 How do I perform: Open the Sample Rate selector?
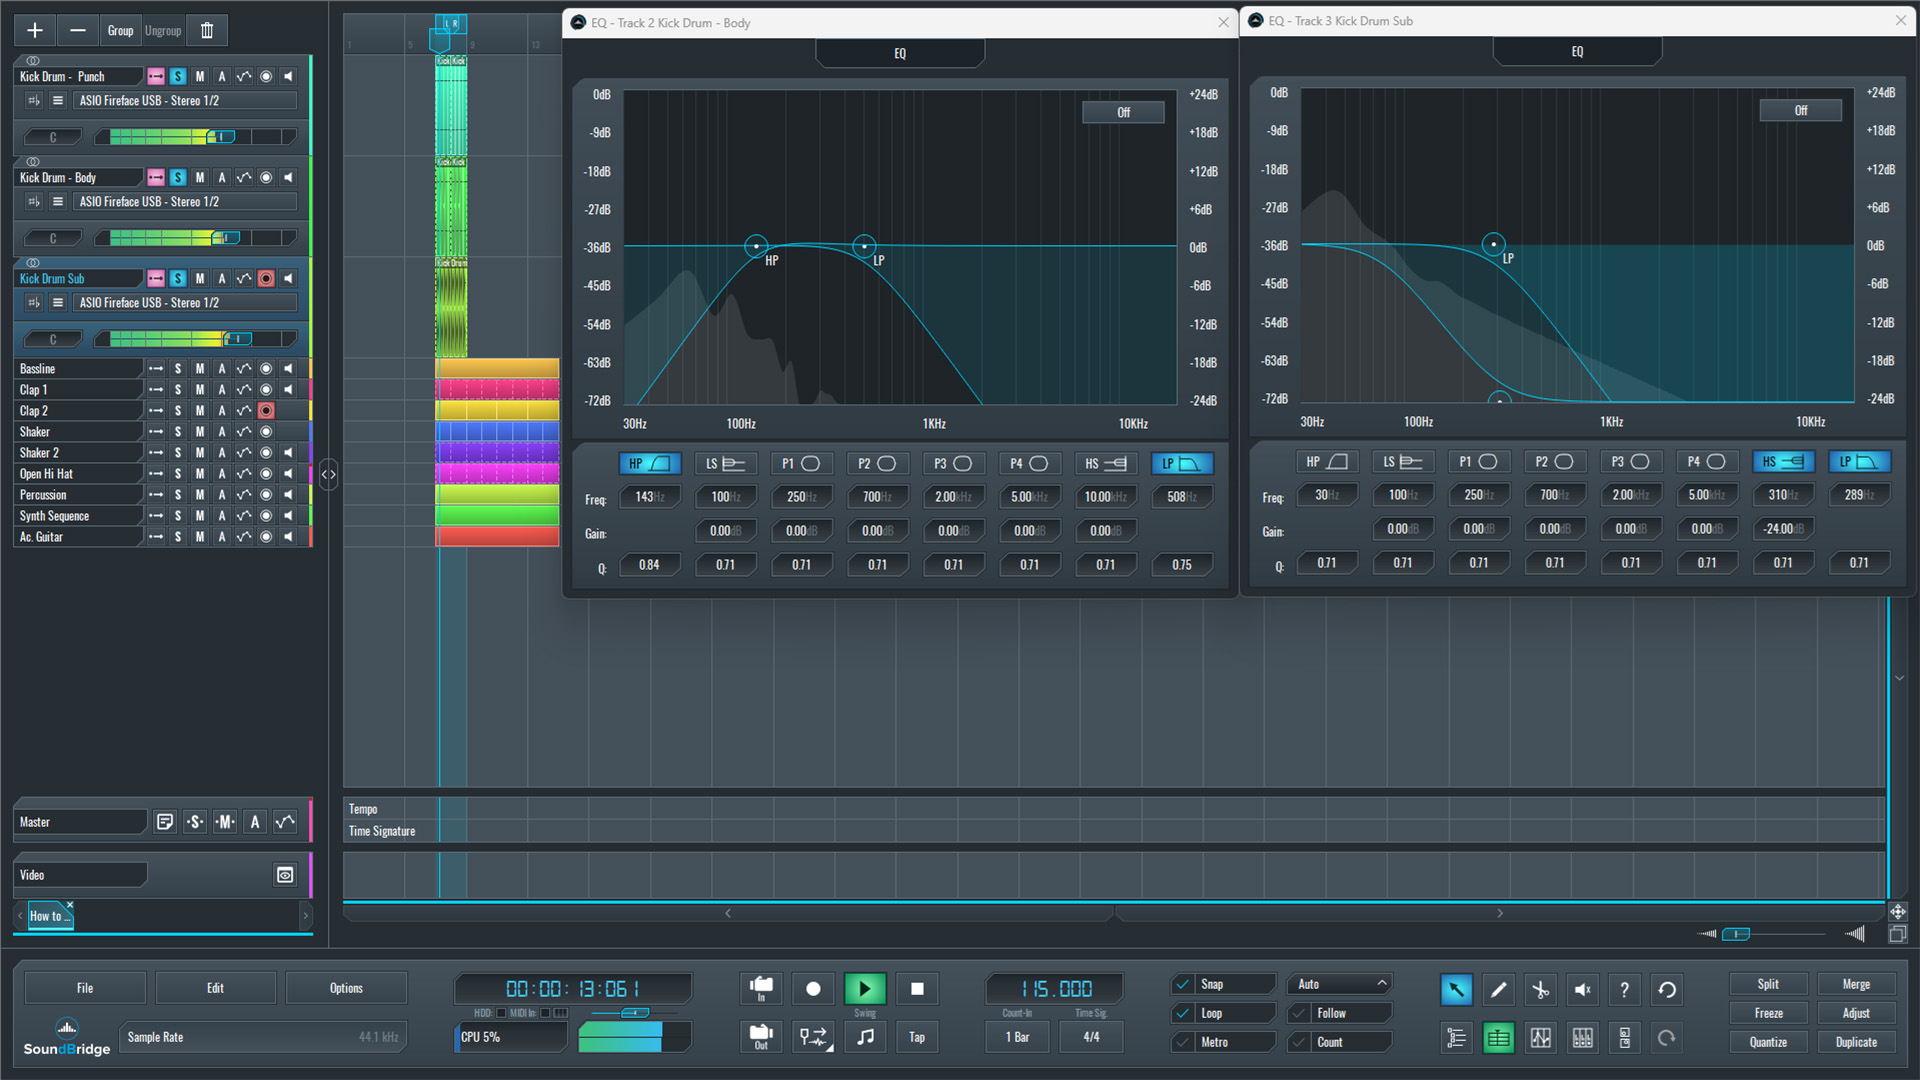[x=263, y=1037]
